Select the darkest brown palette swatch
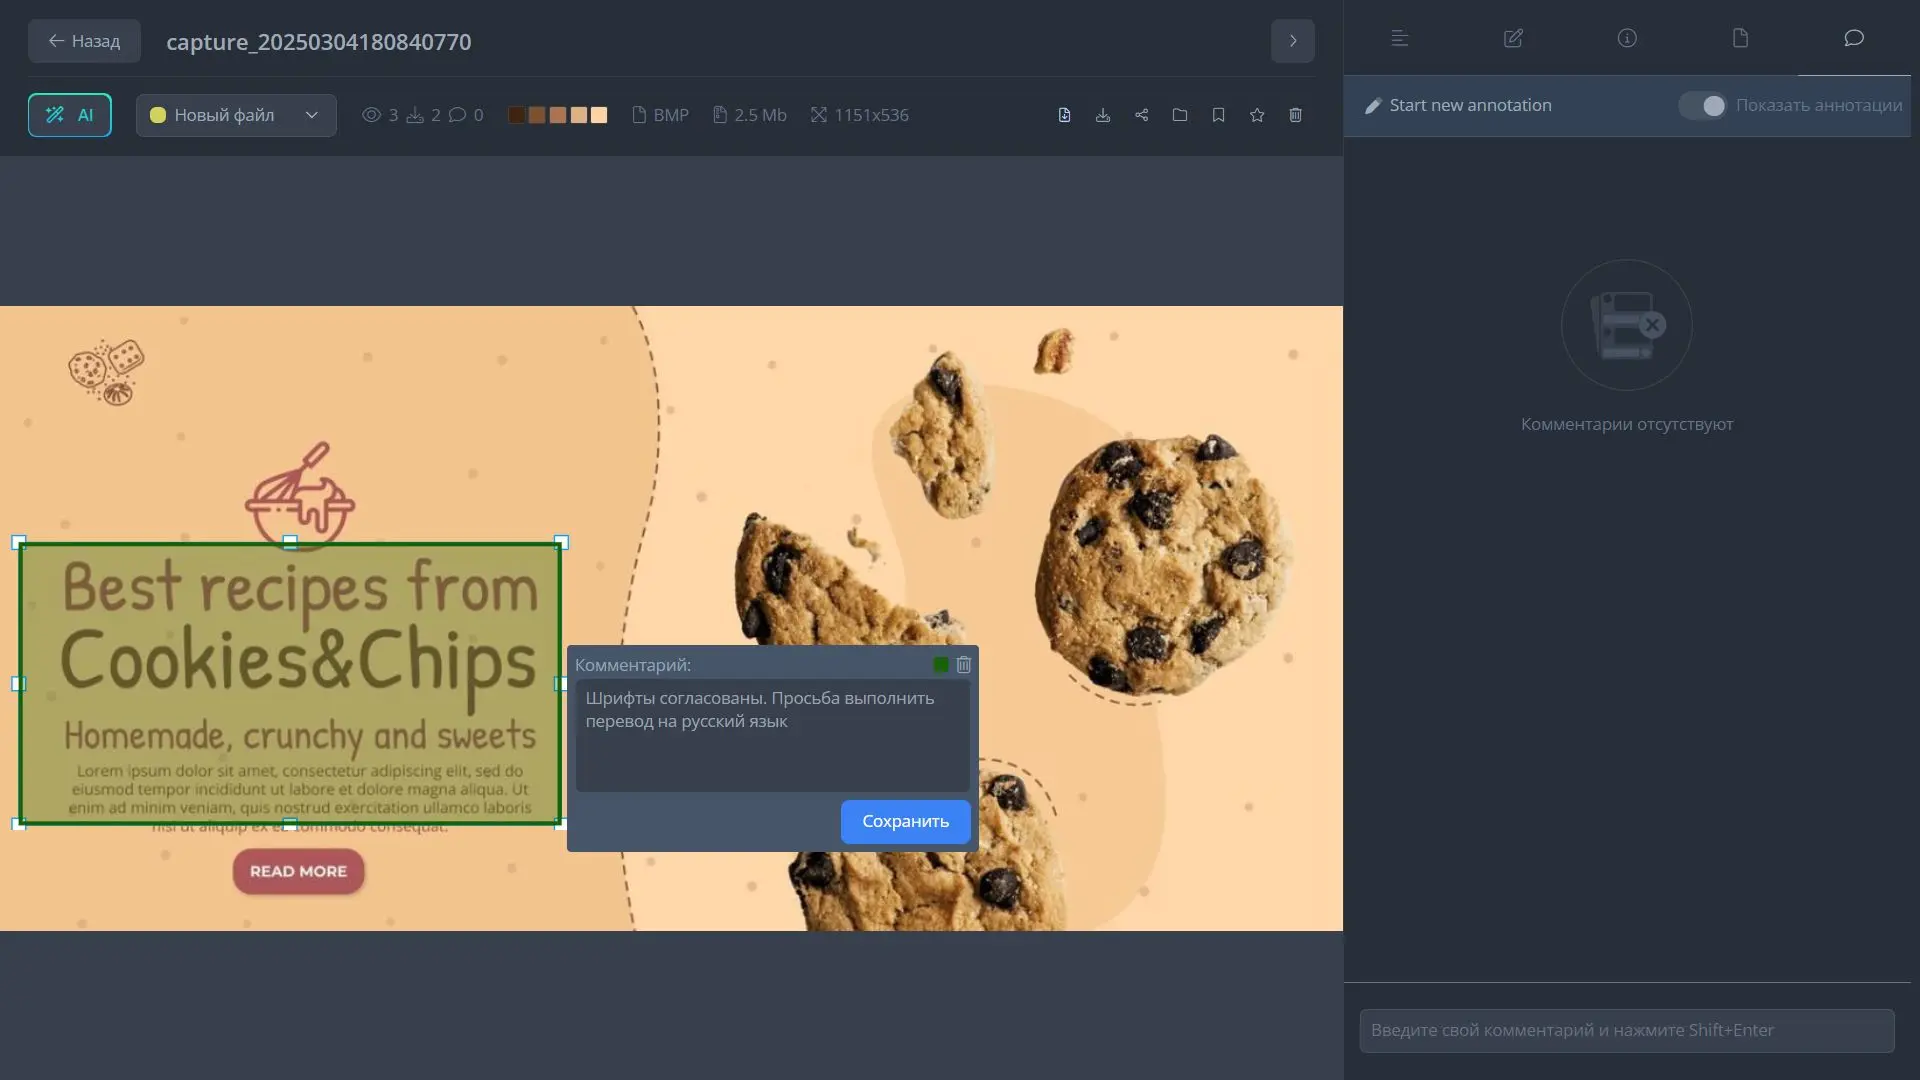The width and height of the screenshot is (1920, 1080). (x=516, y=115)
